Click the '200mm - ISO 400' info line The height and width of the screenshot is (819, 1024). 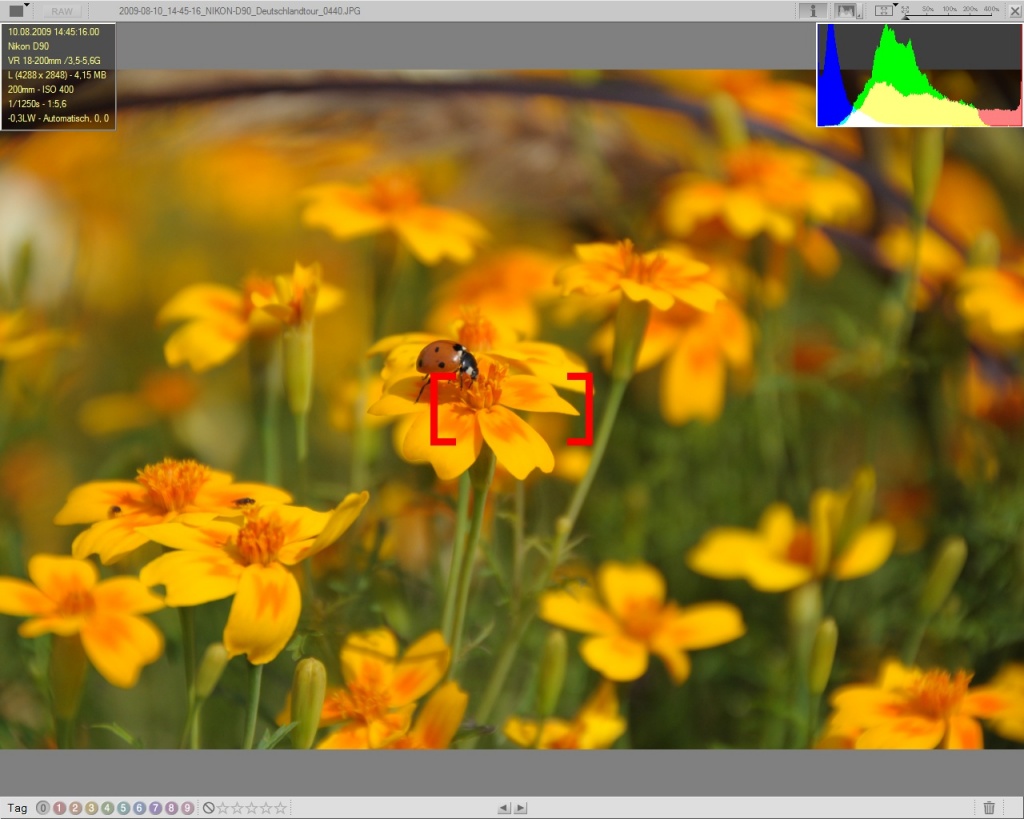pos(40,89)
